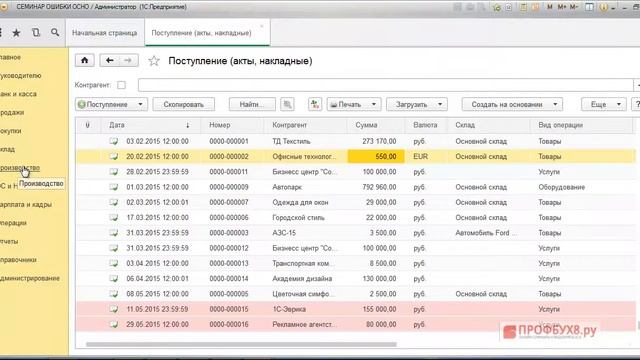
Task: Close the Поступление (акты, накладные) tab
Action: pyautogui.click(x=262, y=27)
